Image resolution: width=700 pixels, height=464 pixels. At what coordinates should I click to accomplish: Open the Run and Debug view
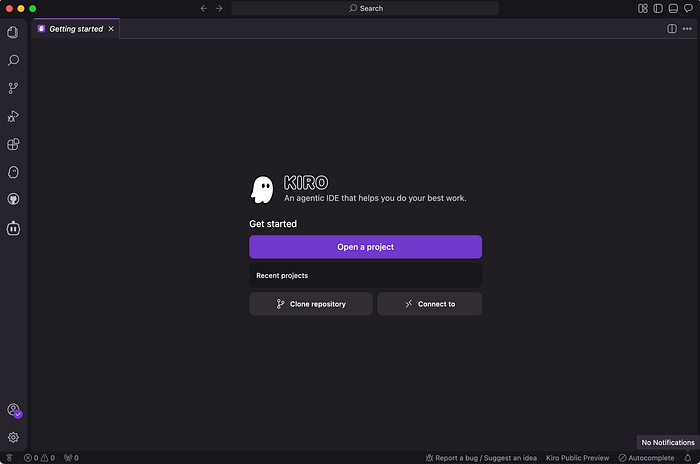coord(13,116)
